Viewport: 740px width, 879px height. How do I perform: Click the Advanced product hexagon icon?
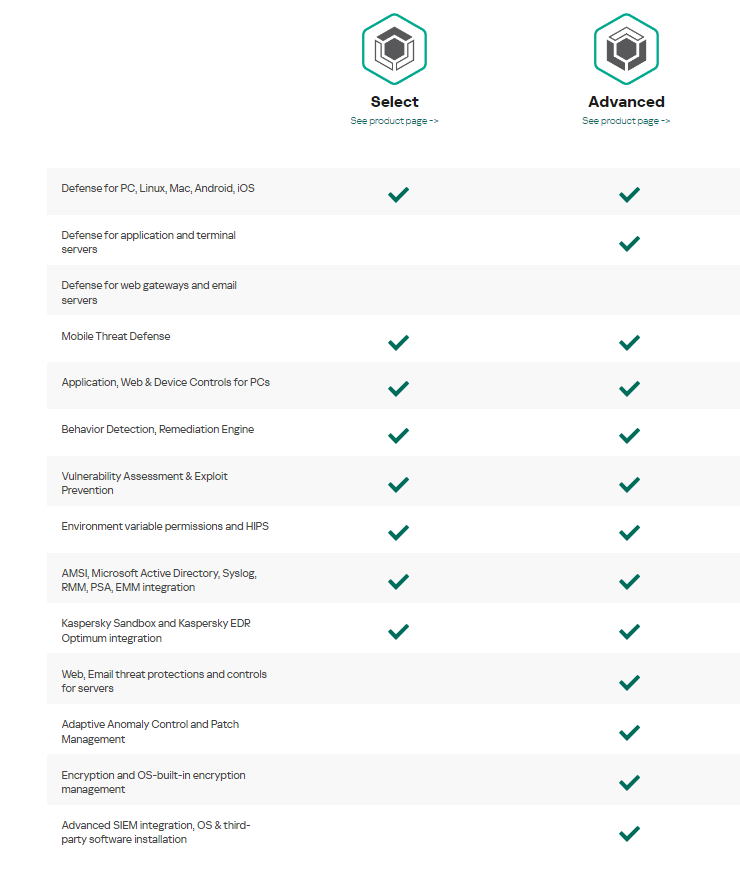coord(626,49)
